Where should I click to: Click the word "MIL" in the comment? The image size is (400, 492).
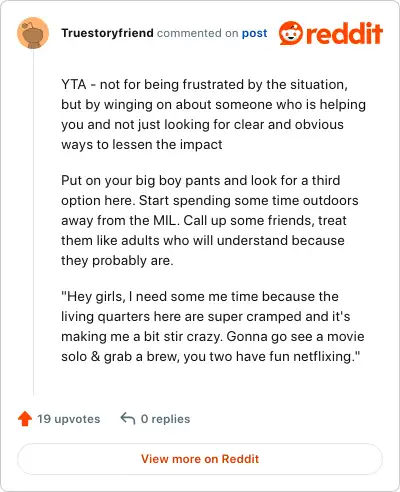tap(164, 220)
